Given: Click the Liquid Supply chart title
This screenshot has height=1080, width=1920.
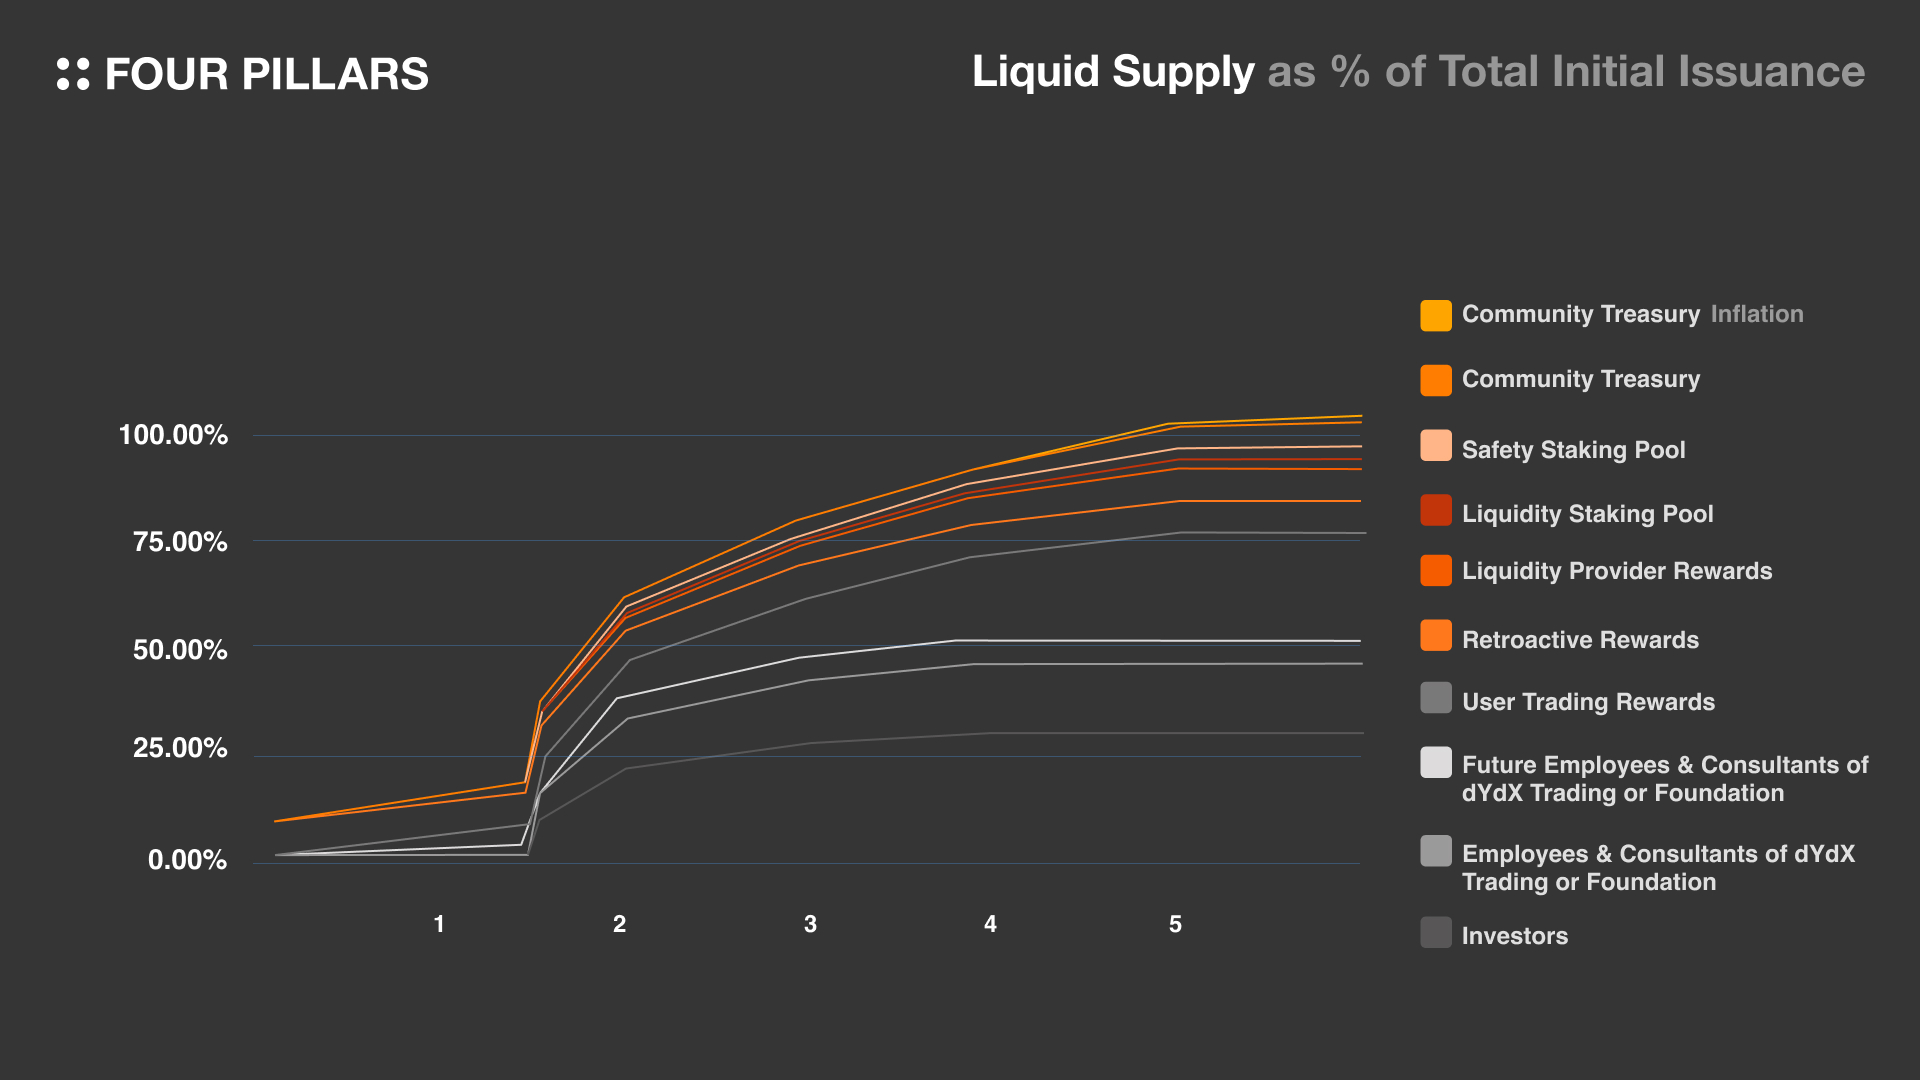Looking at the screenshot, I should click(1417, 72).
